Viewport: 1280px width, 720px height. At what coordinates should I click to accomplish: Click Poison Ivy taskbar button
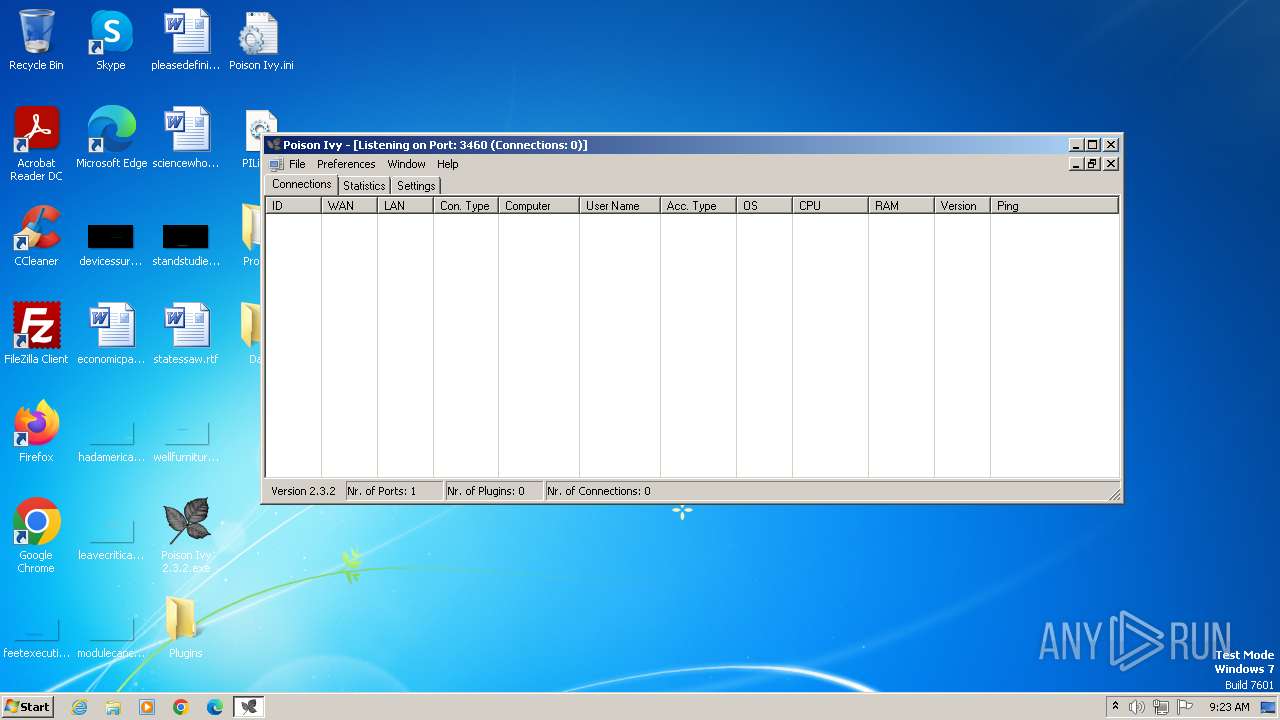249,707
